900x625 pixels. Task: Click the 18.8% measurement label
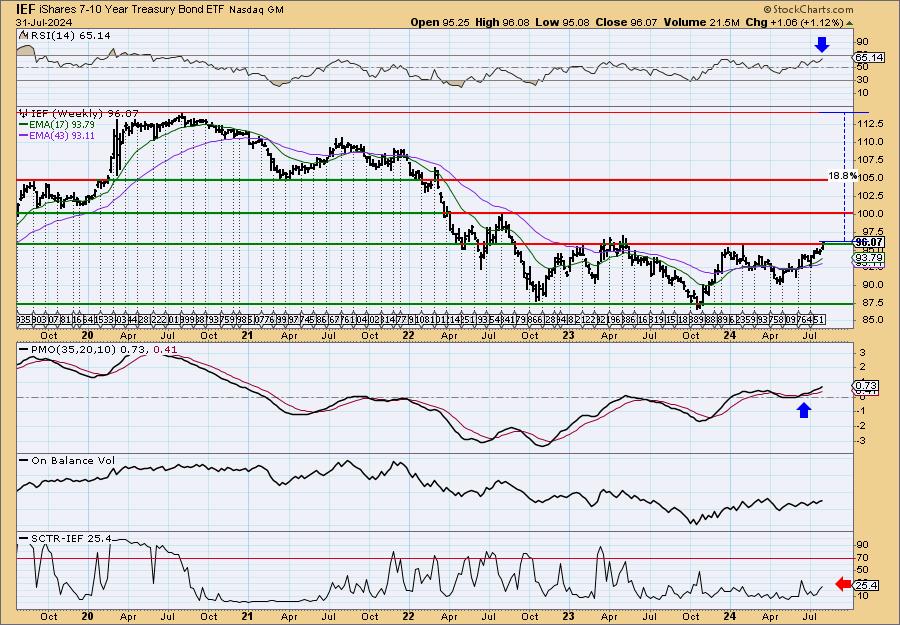[x=842, y=176]
